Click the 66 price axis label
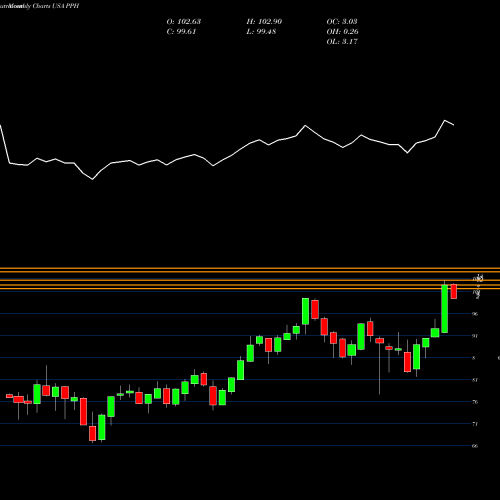 tap(475, 446)
